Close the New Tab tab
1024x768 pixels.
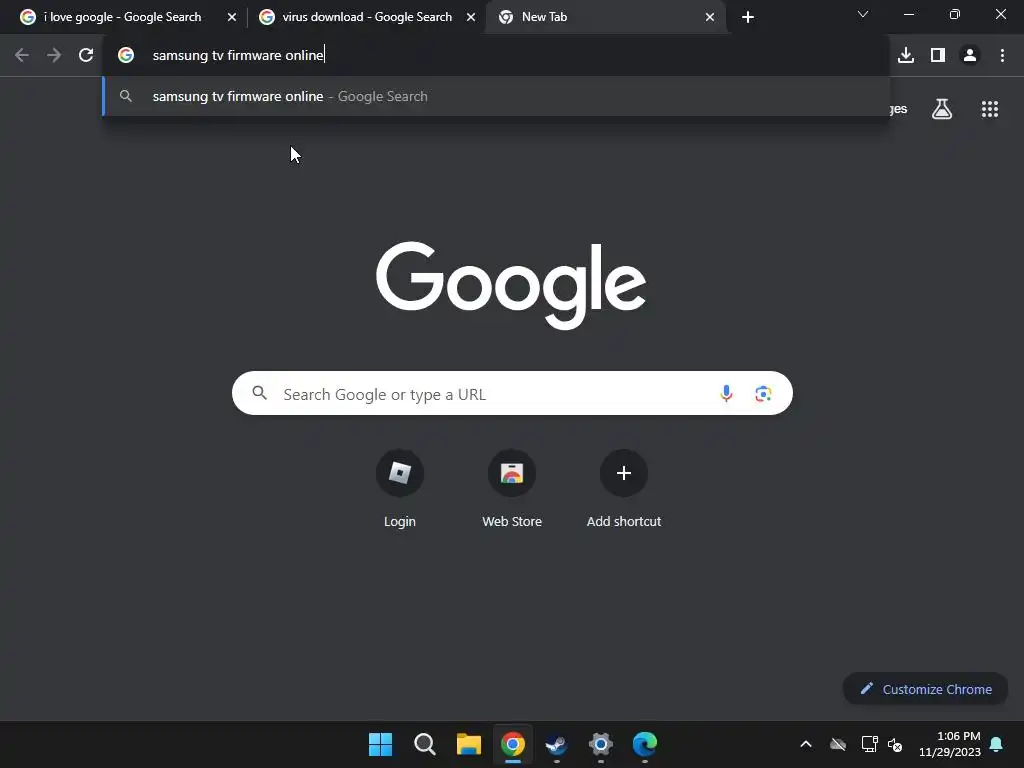click(x=710, y=17)
